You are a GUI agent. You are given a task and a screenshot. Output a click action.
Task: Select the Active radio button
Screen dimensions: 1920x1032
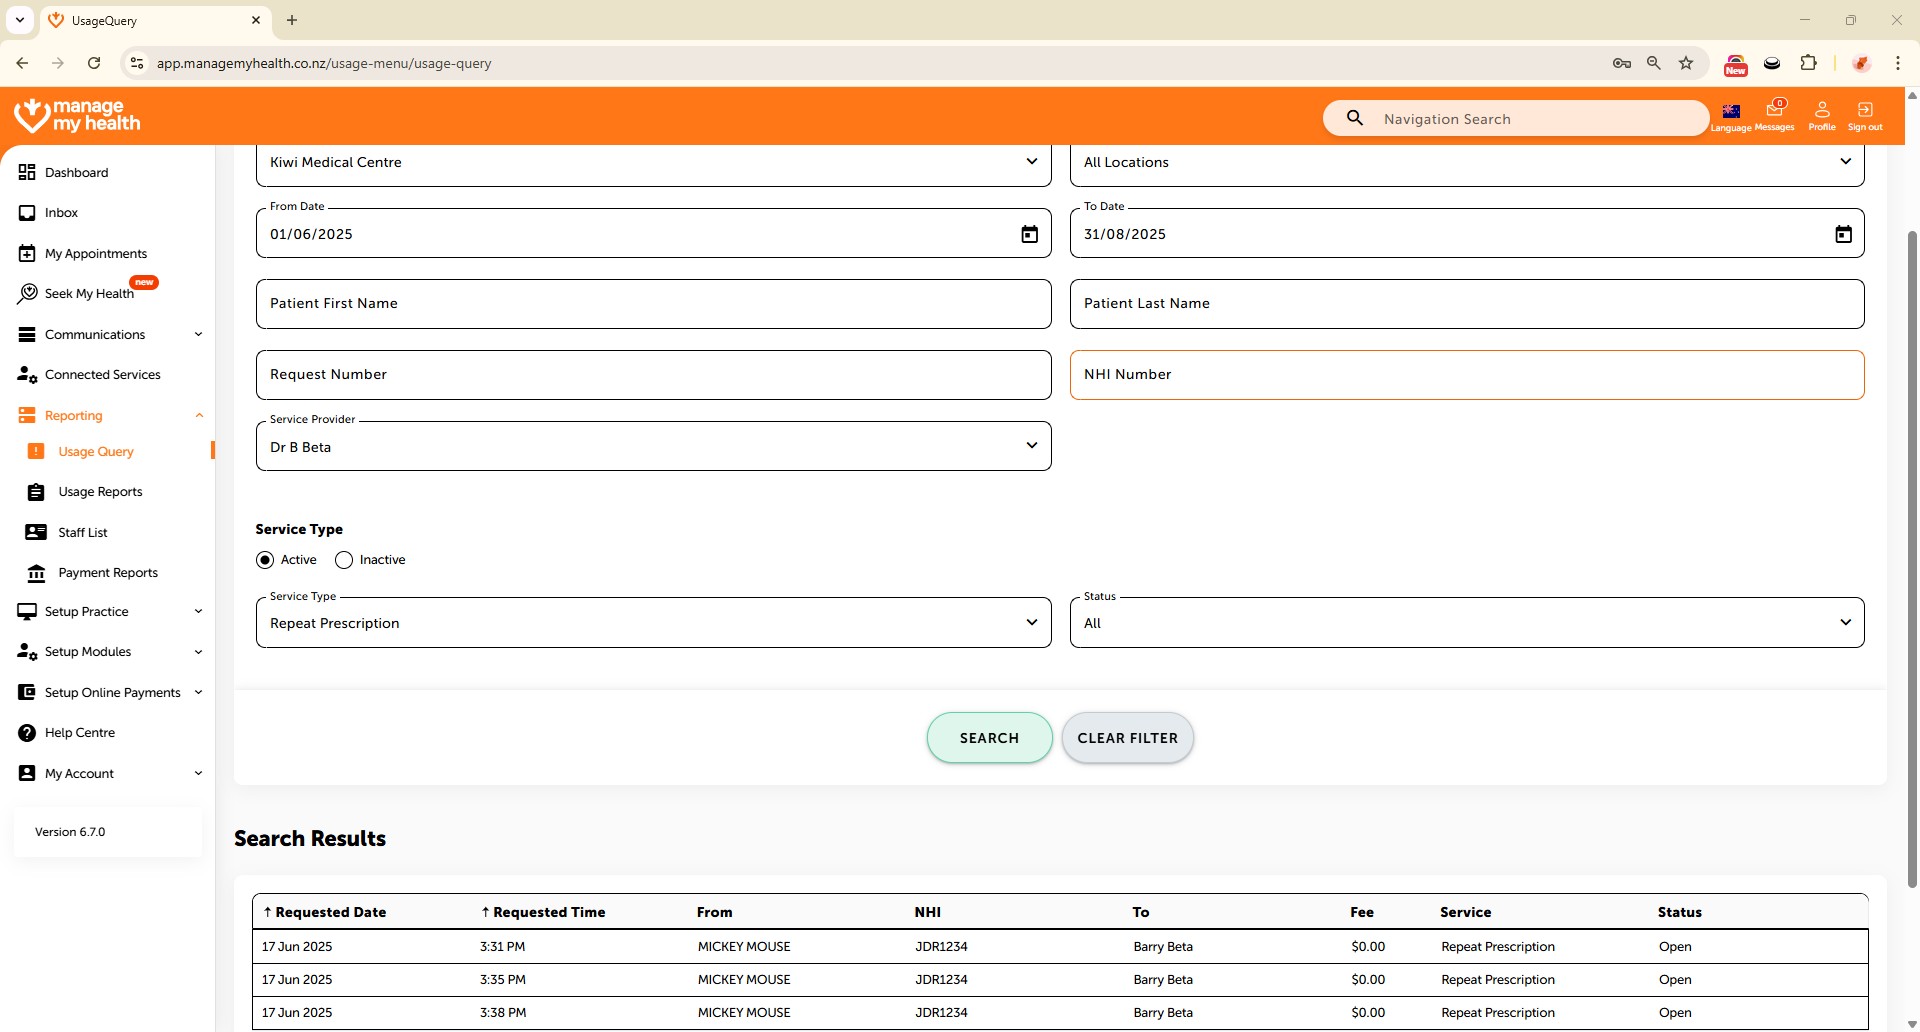click(x=265, y=560)
